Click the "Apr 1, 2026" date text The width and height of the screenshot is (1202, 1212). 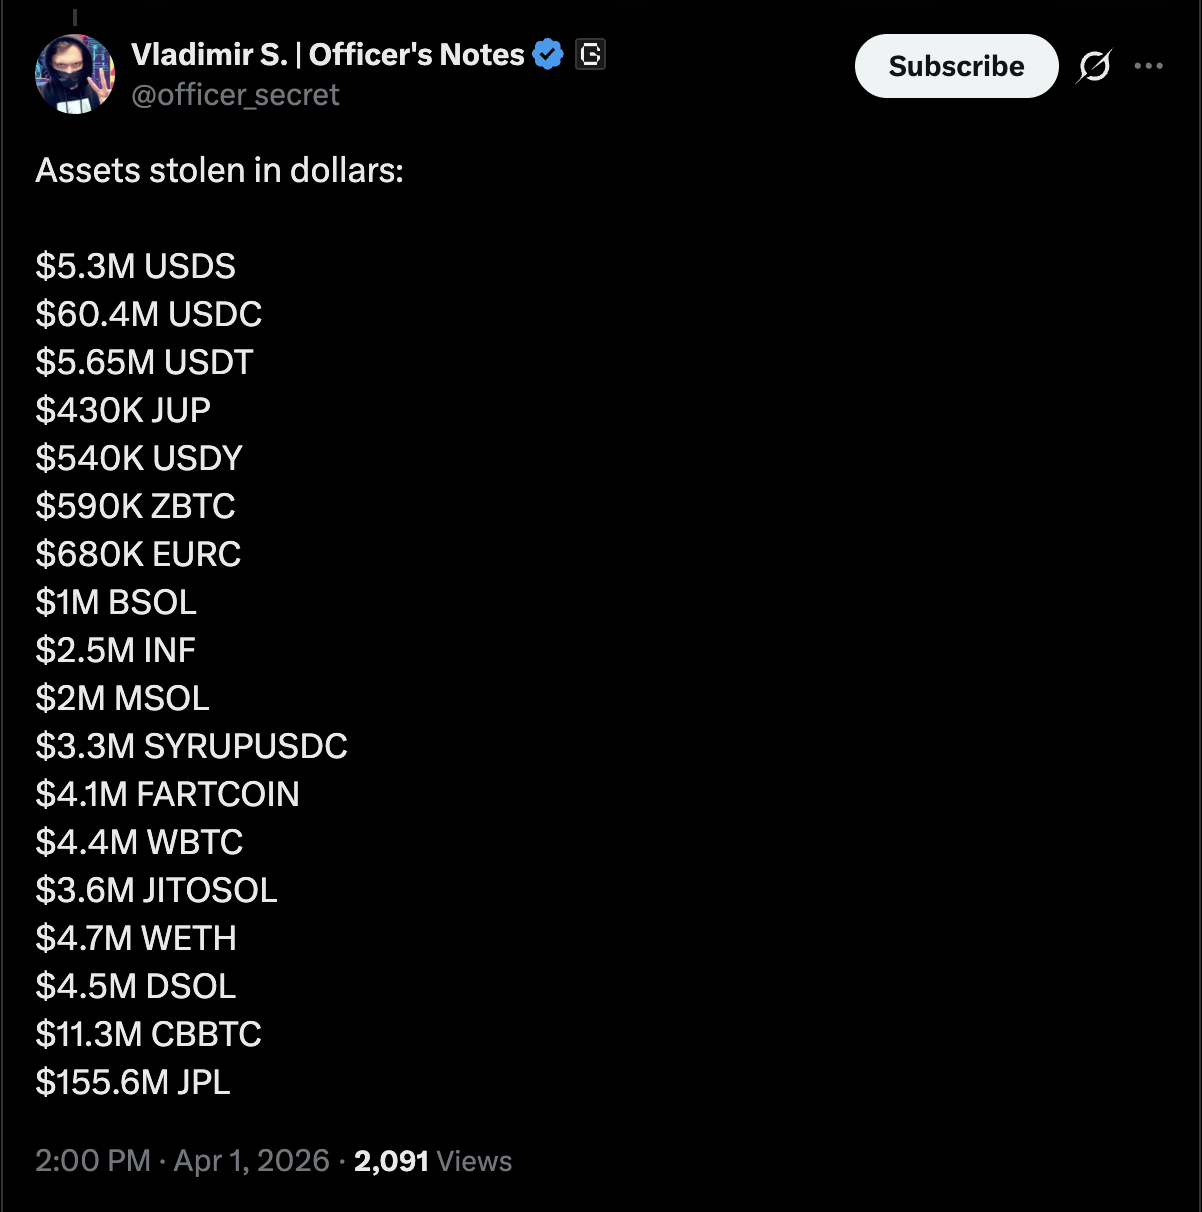click(252, 1161)
